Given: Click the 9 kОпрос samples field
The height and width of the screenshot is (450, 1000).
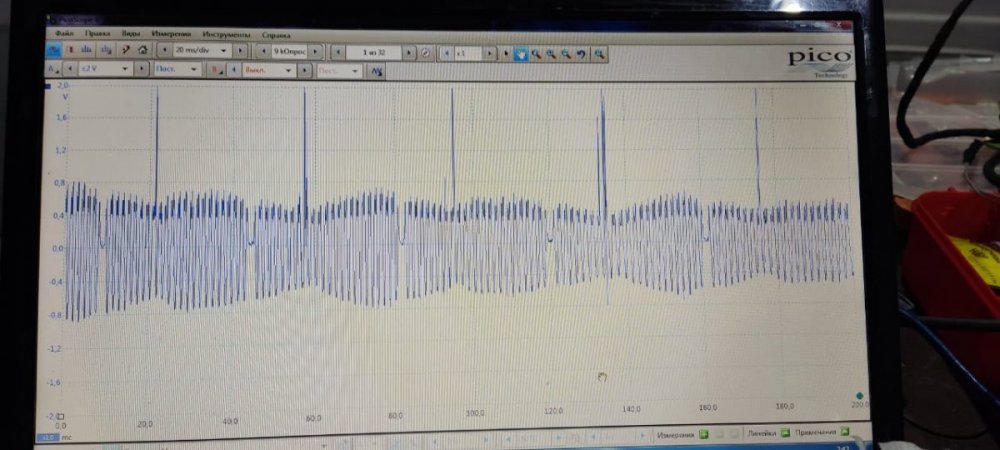Looking at the screenshot, I should click(x=290, y=50).
